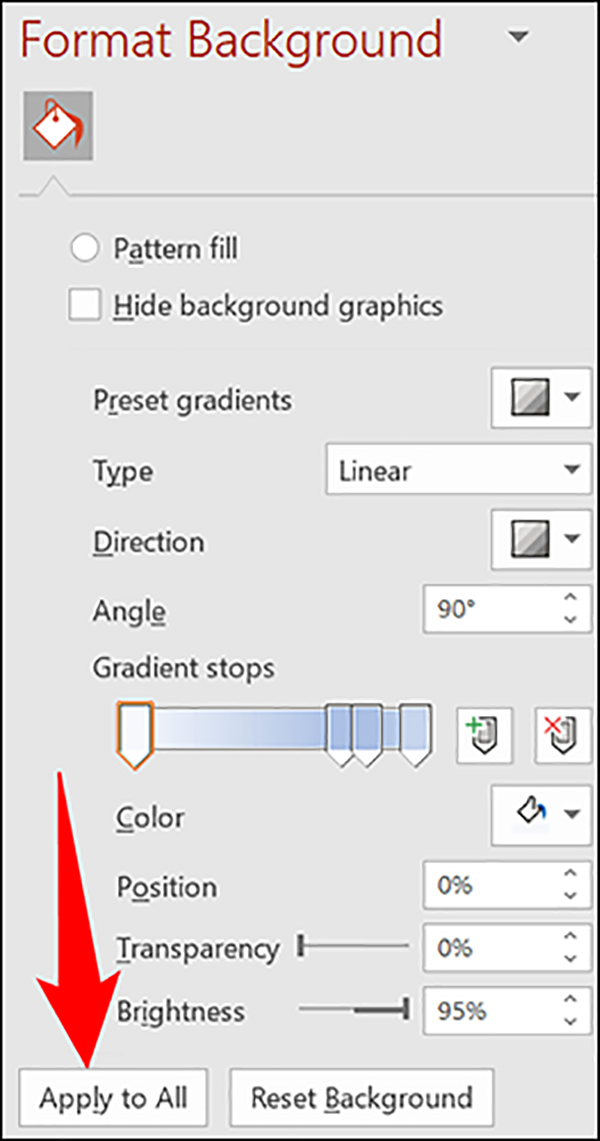Select the Pattern fill radio button
The image size is (600, 1141).
(85, 248)
